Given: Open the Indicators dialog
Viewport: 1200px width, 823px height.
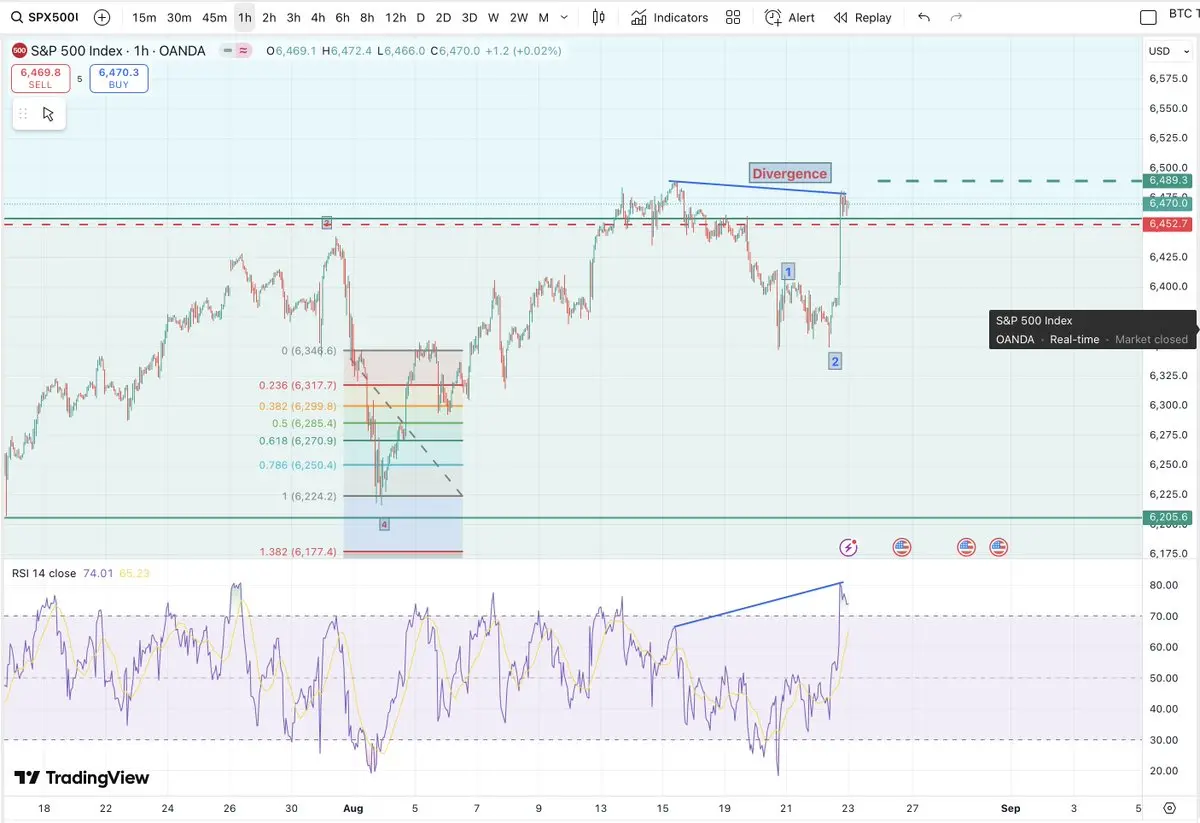Looking at the screenshot, I should tap(670, 17).
